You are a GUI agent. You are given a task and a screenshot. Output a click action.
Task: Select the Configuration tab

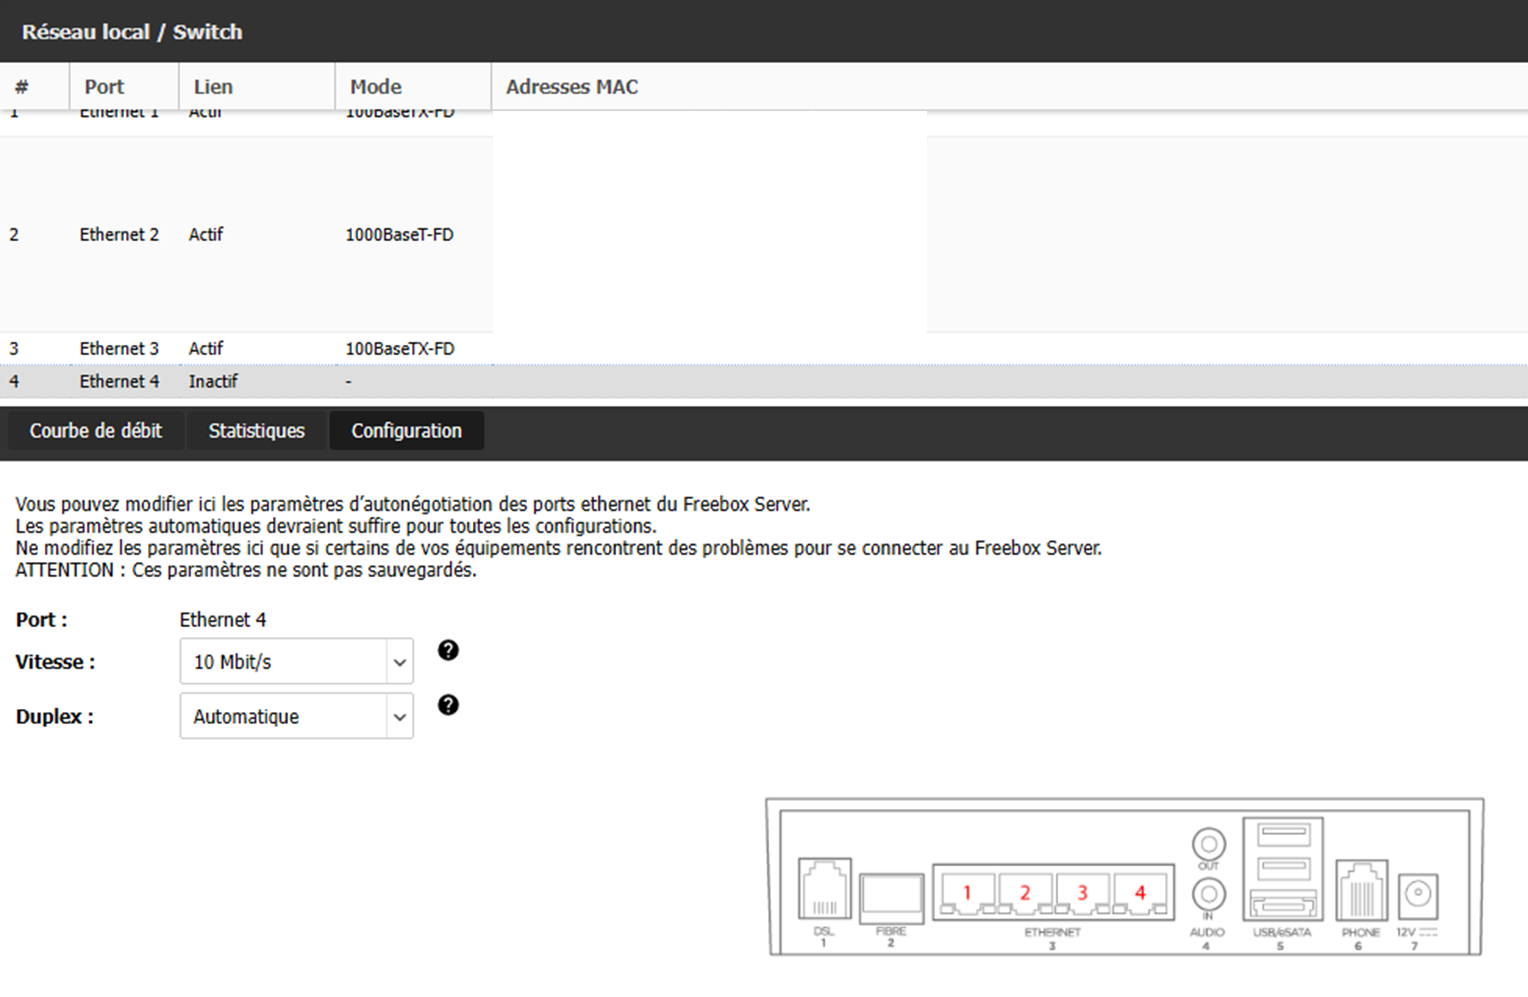click(406, 431)
